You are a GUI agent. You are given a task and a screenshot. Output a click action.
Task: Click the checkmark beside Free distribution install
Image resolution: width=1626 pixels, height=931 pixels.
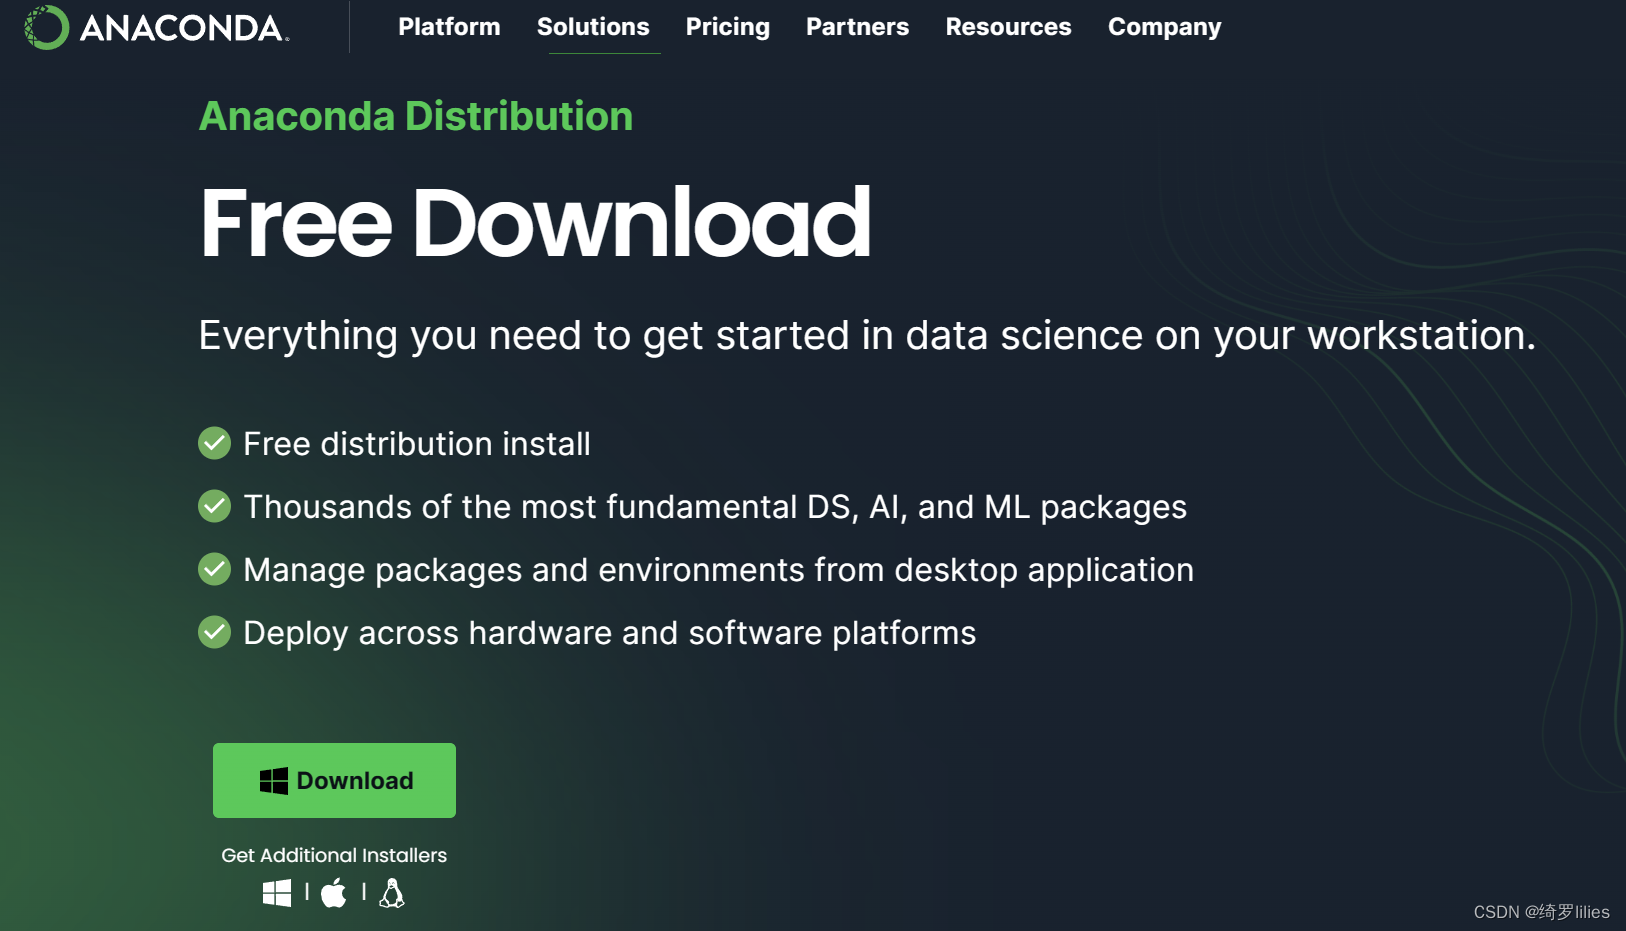pyautogui.click(x=214, y=443)
